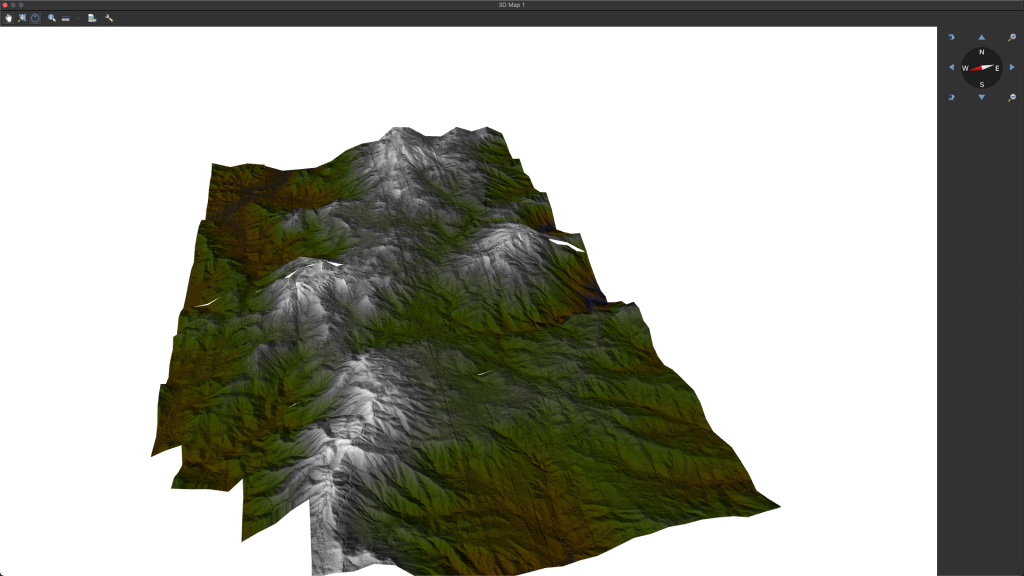Image resolution: width=1024 pixels, height=576 pixels.
Task: Click the export map image icon
Action: coord(92,18)
